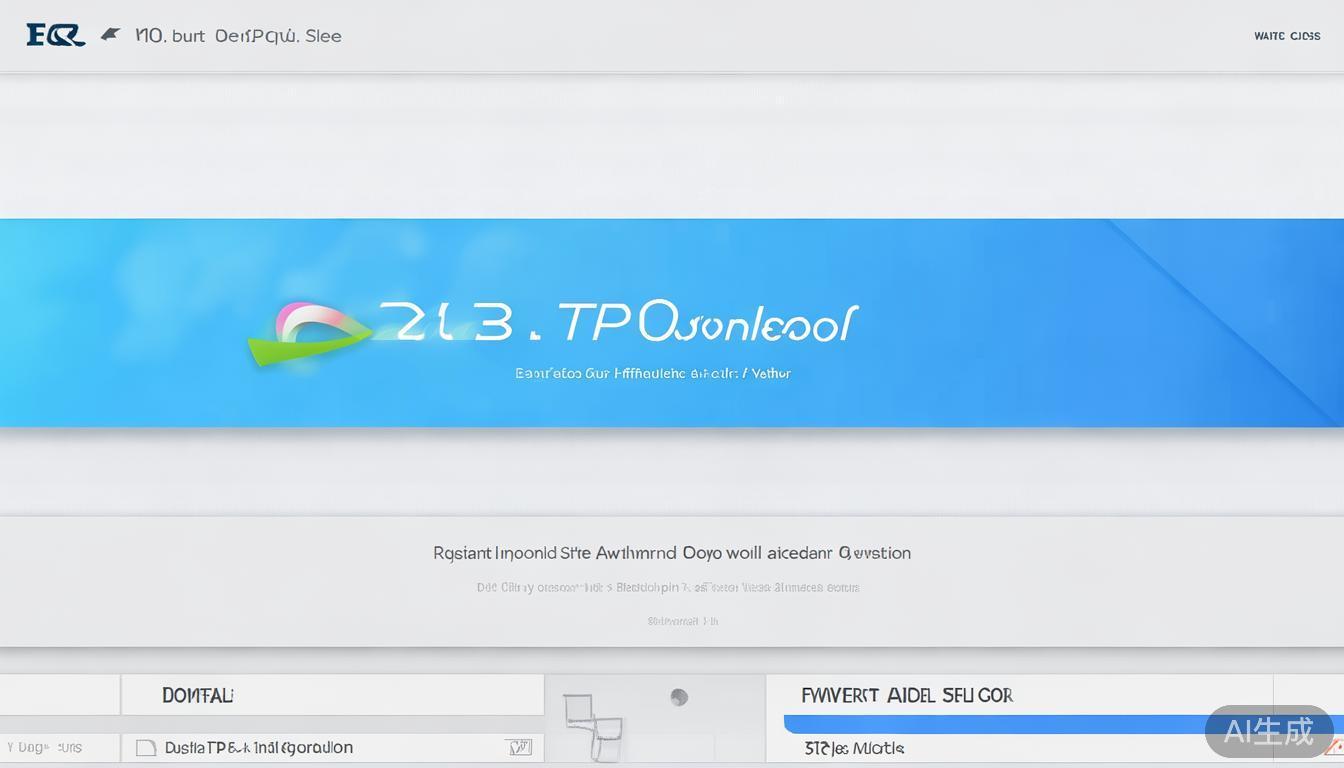Click the linked squares outline icon
The image size is (1344, 768).
coord(591,727)
